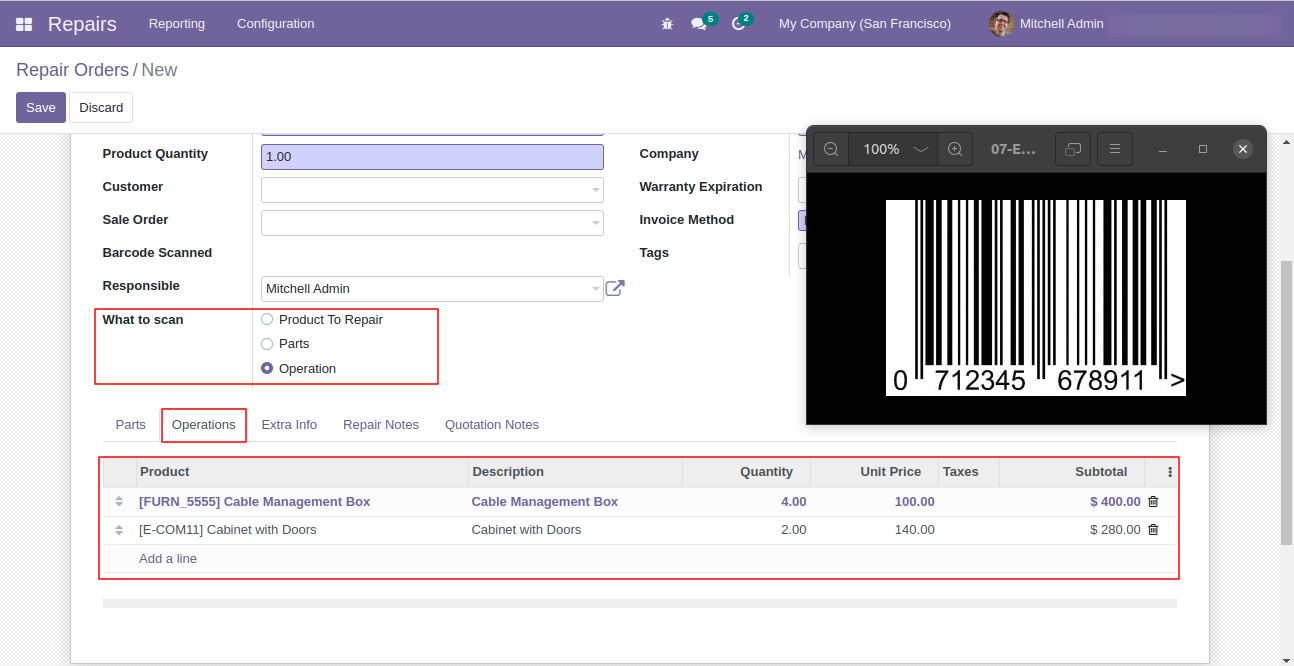Open Responsible external link icon
The image size is (1294, 666).
(x=615, y=288)
